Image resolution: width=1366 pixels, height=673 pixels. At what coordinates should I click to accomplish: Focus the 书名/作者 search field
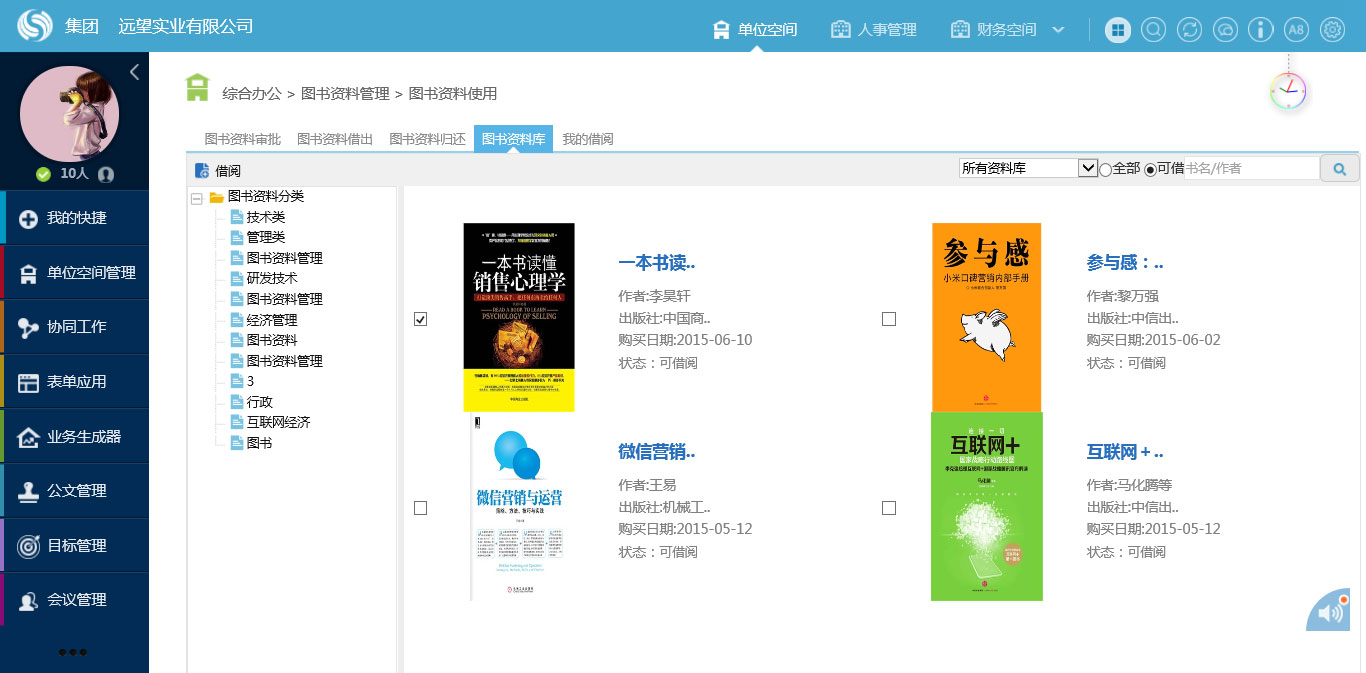[1252, 168]
